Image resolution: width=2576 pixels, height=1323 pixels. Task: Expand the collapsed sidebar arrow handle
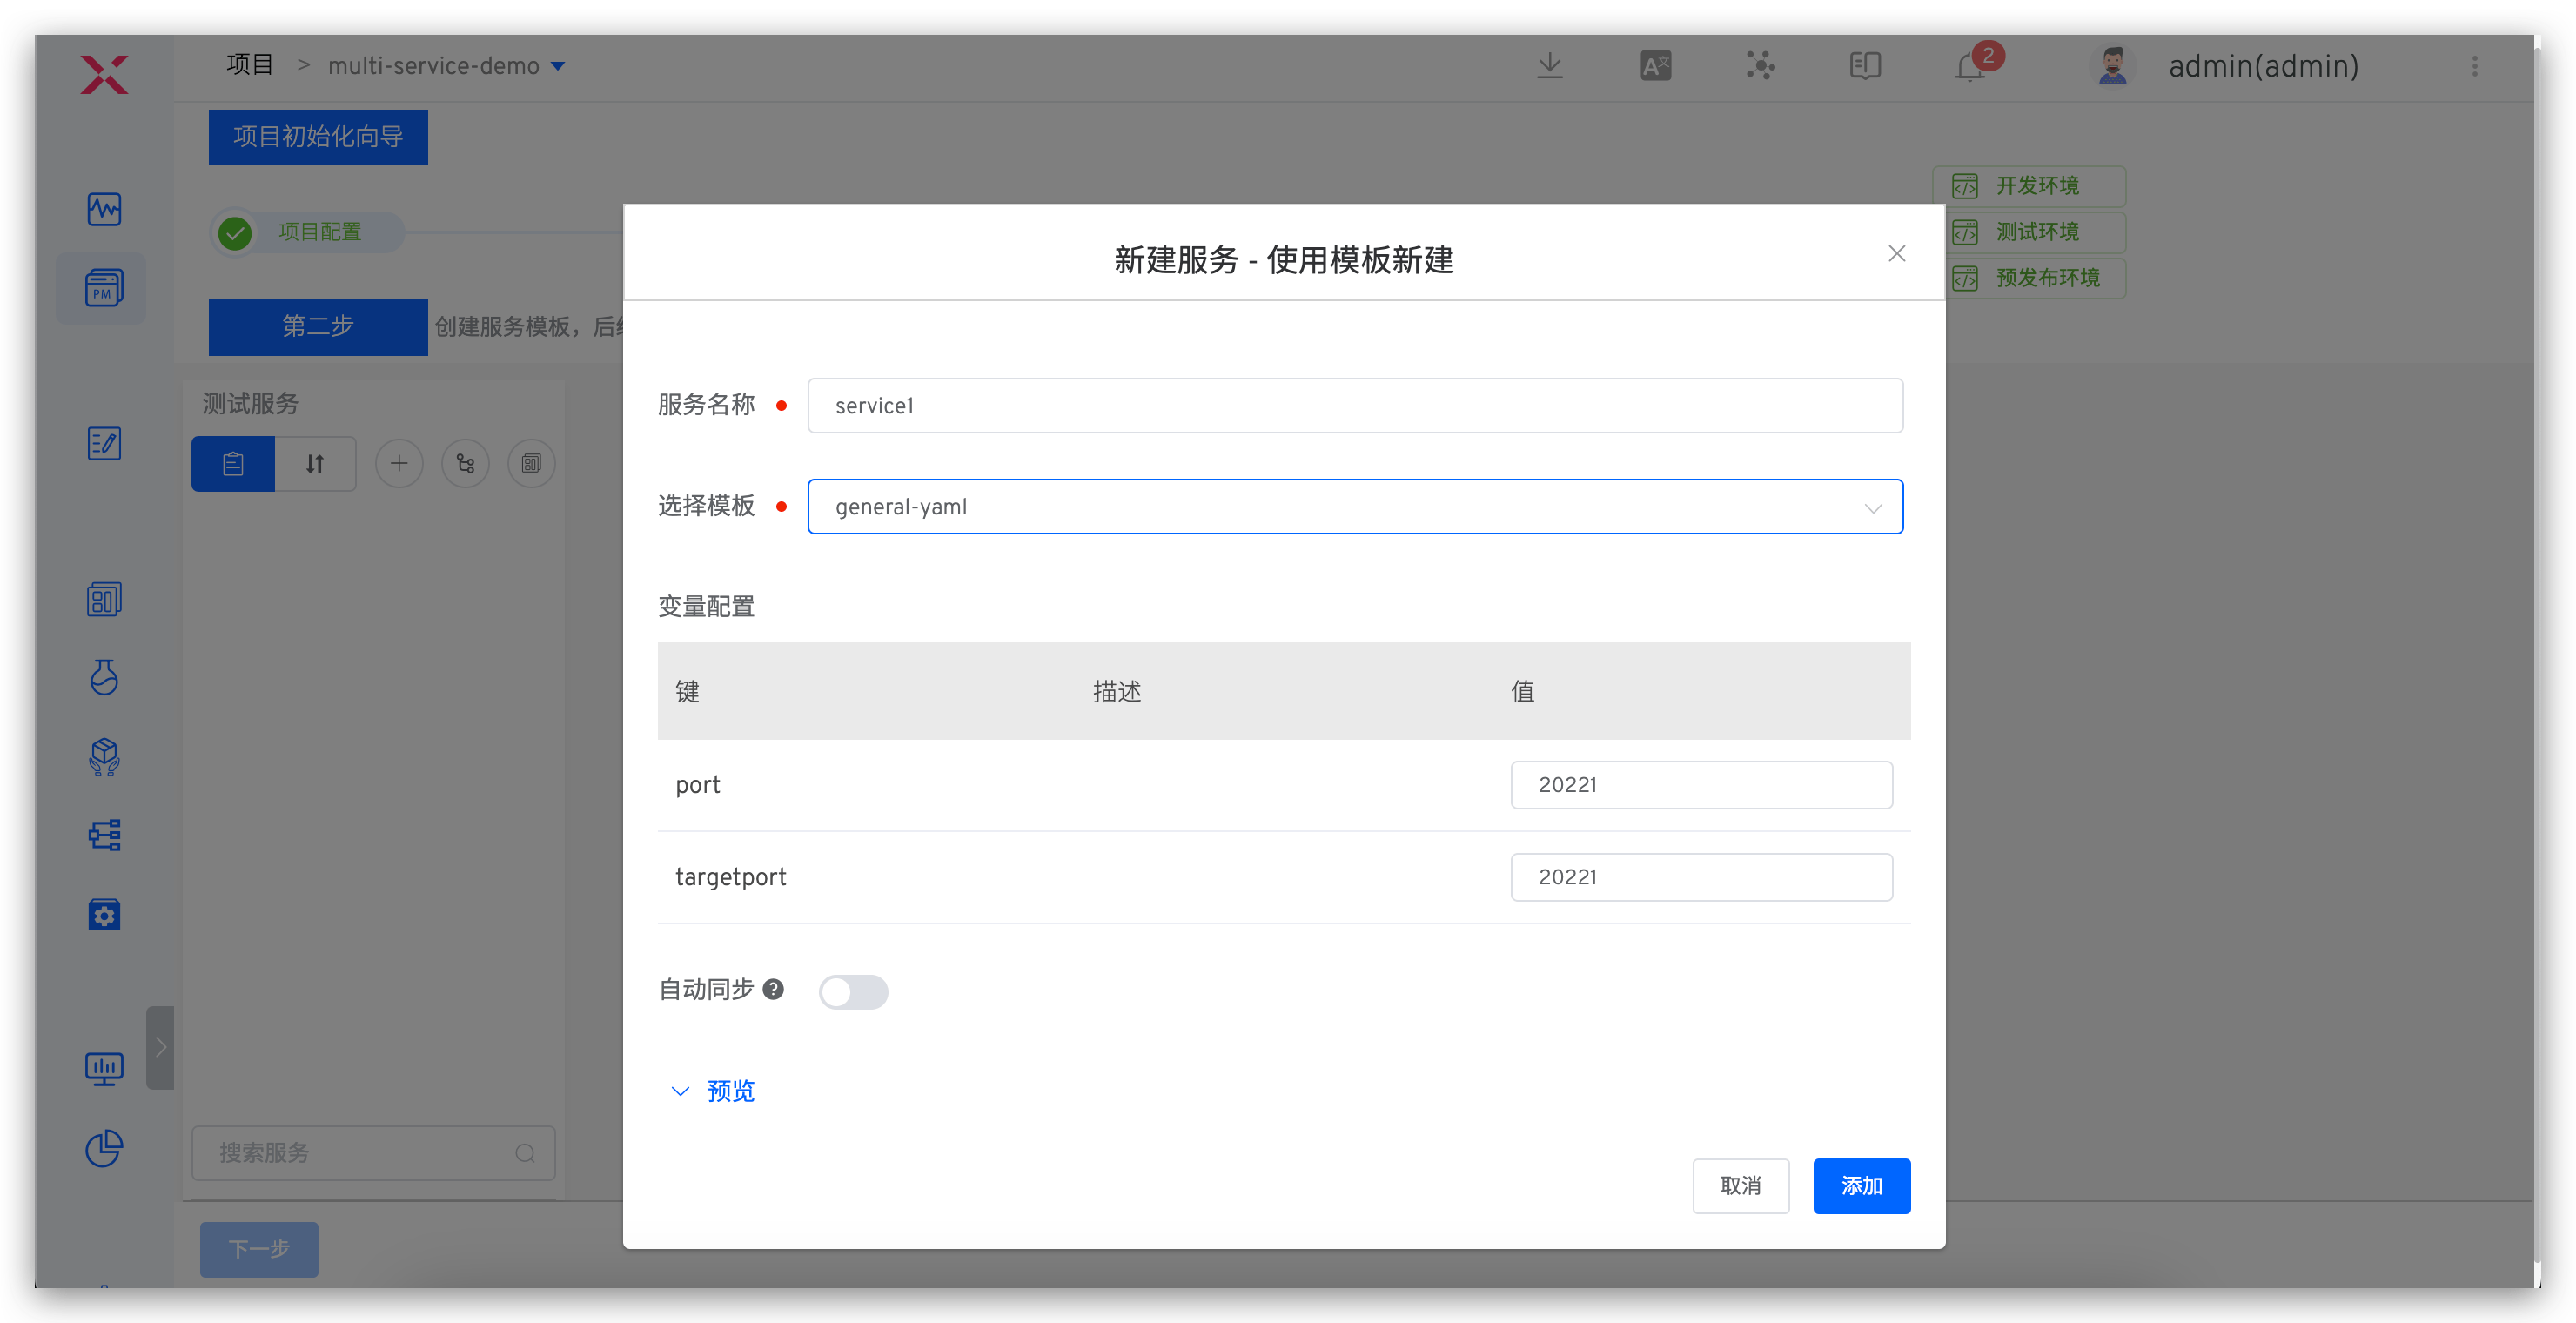[160, 1047]
